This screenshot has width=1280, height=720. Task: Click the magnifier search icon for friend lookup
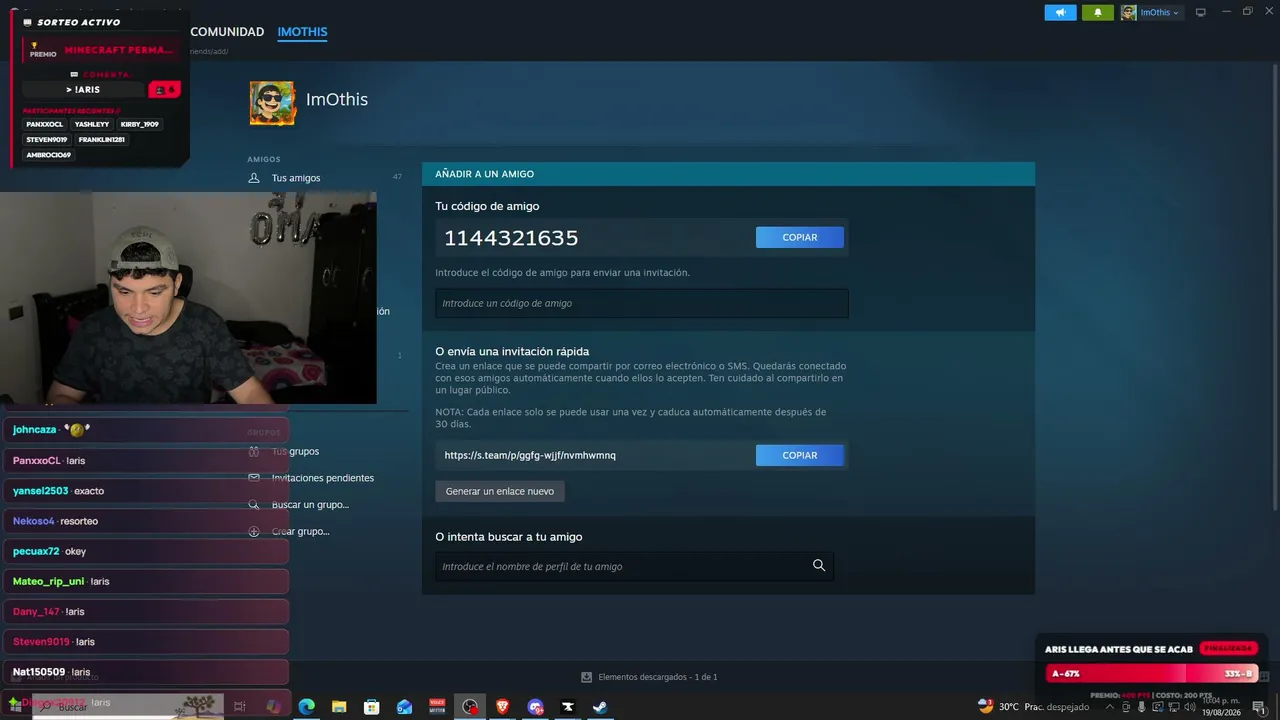(x=819, y=566)
